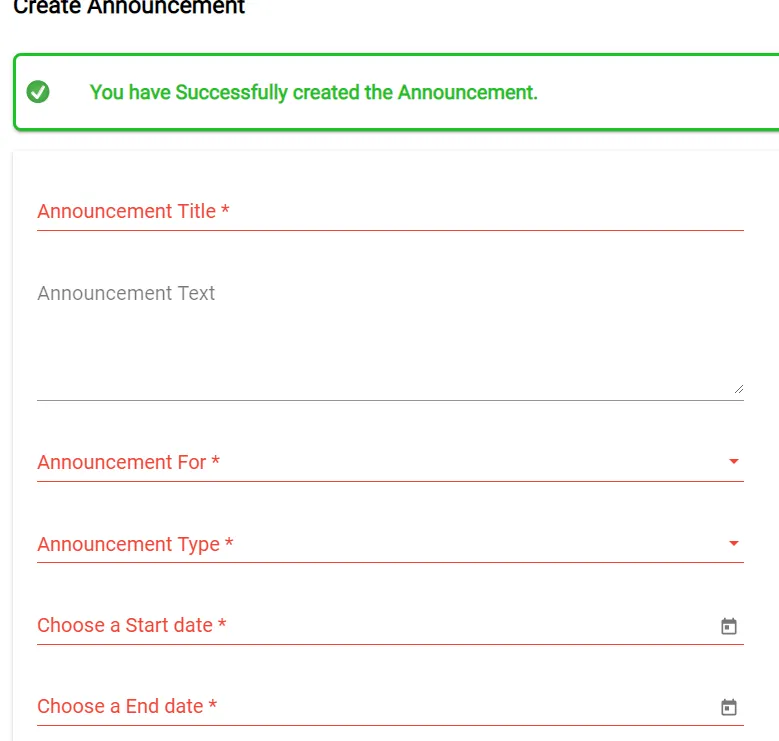779x741 pixels.
Task: Click the asterisk beside Announcement Title
Action: 225,211
